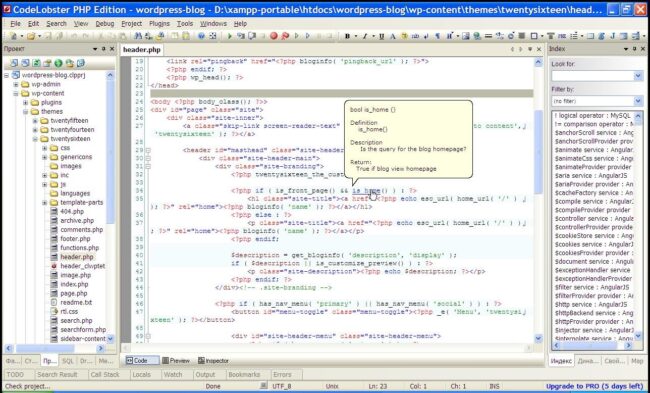Viewport: 650px width, 393px height.
Task: Click the horizontal rule toolbar icon
Action: click(x=488, y=36)
